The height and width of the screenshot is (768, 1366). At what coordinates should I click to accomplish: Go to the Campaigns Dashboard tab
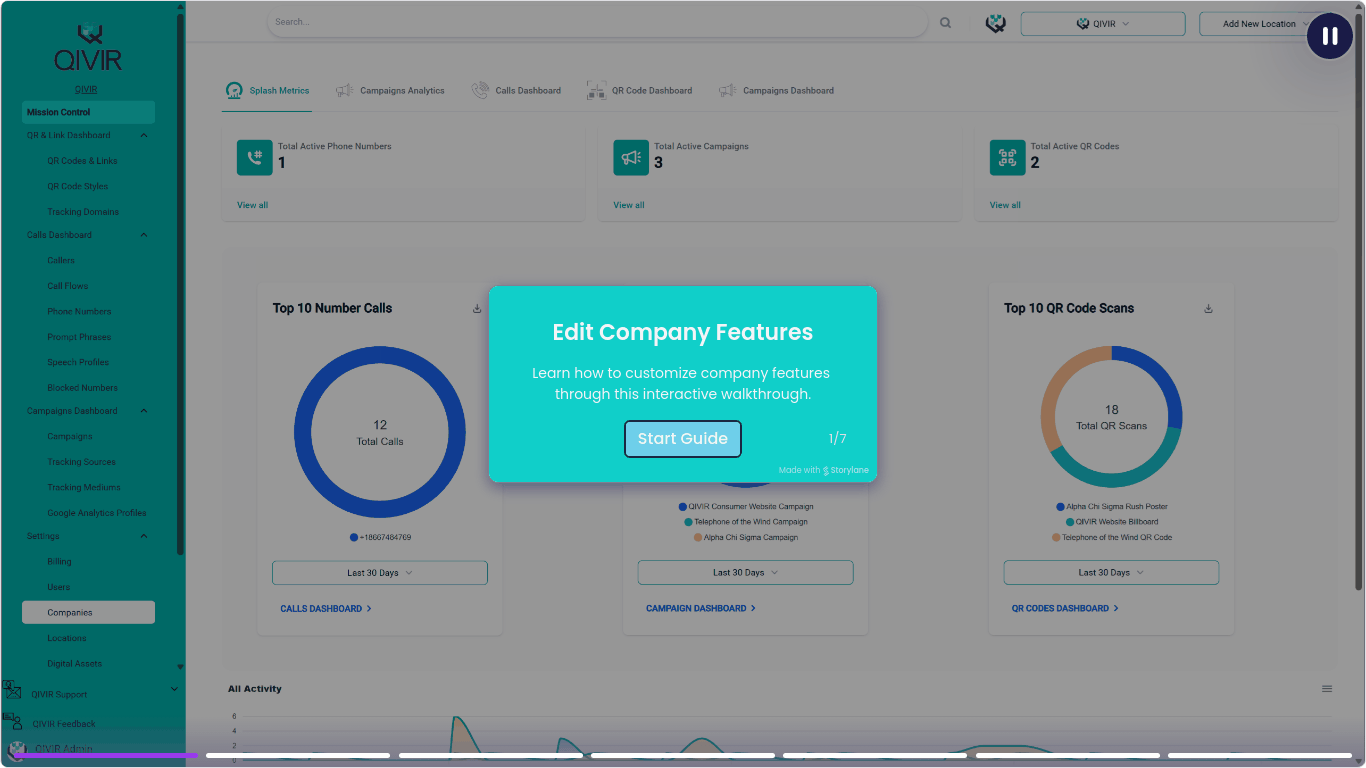click(x=776, y=91)
